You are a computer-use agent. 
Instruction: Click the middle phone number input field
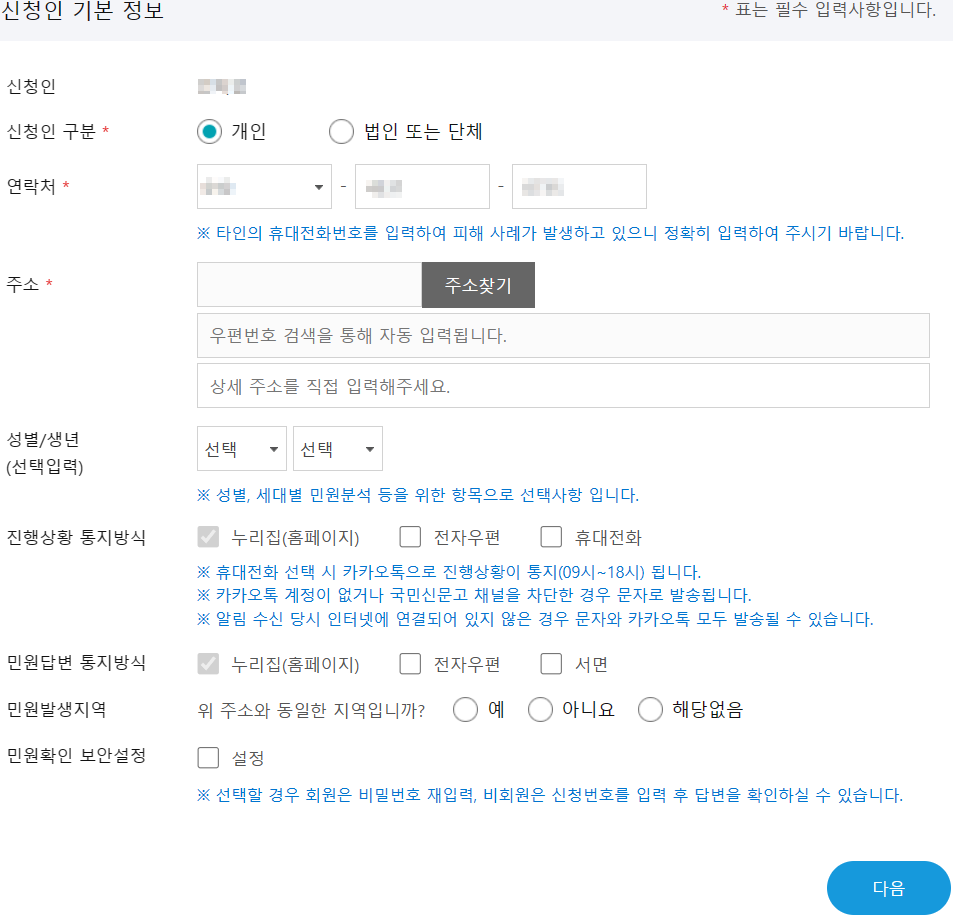click(421, 186)
